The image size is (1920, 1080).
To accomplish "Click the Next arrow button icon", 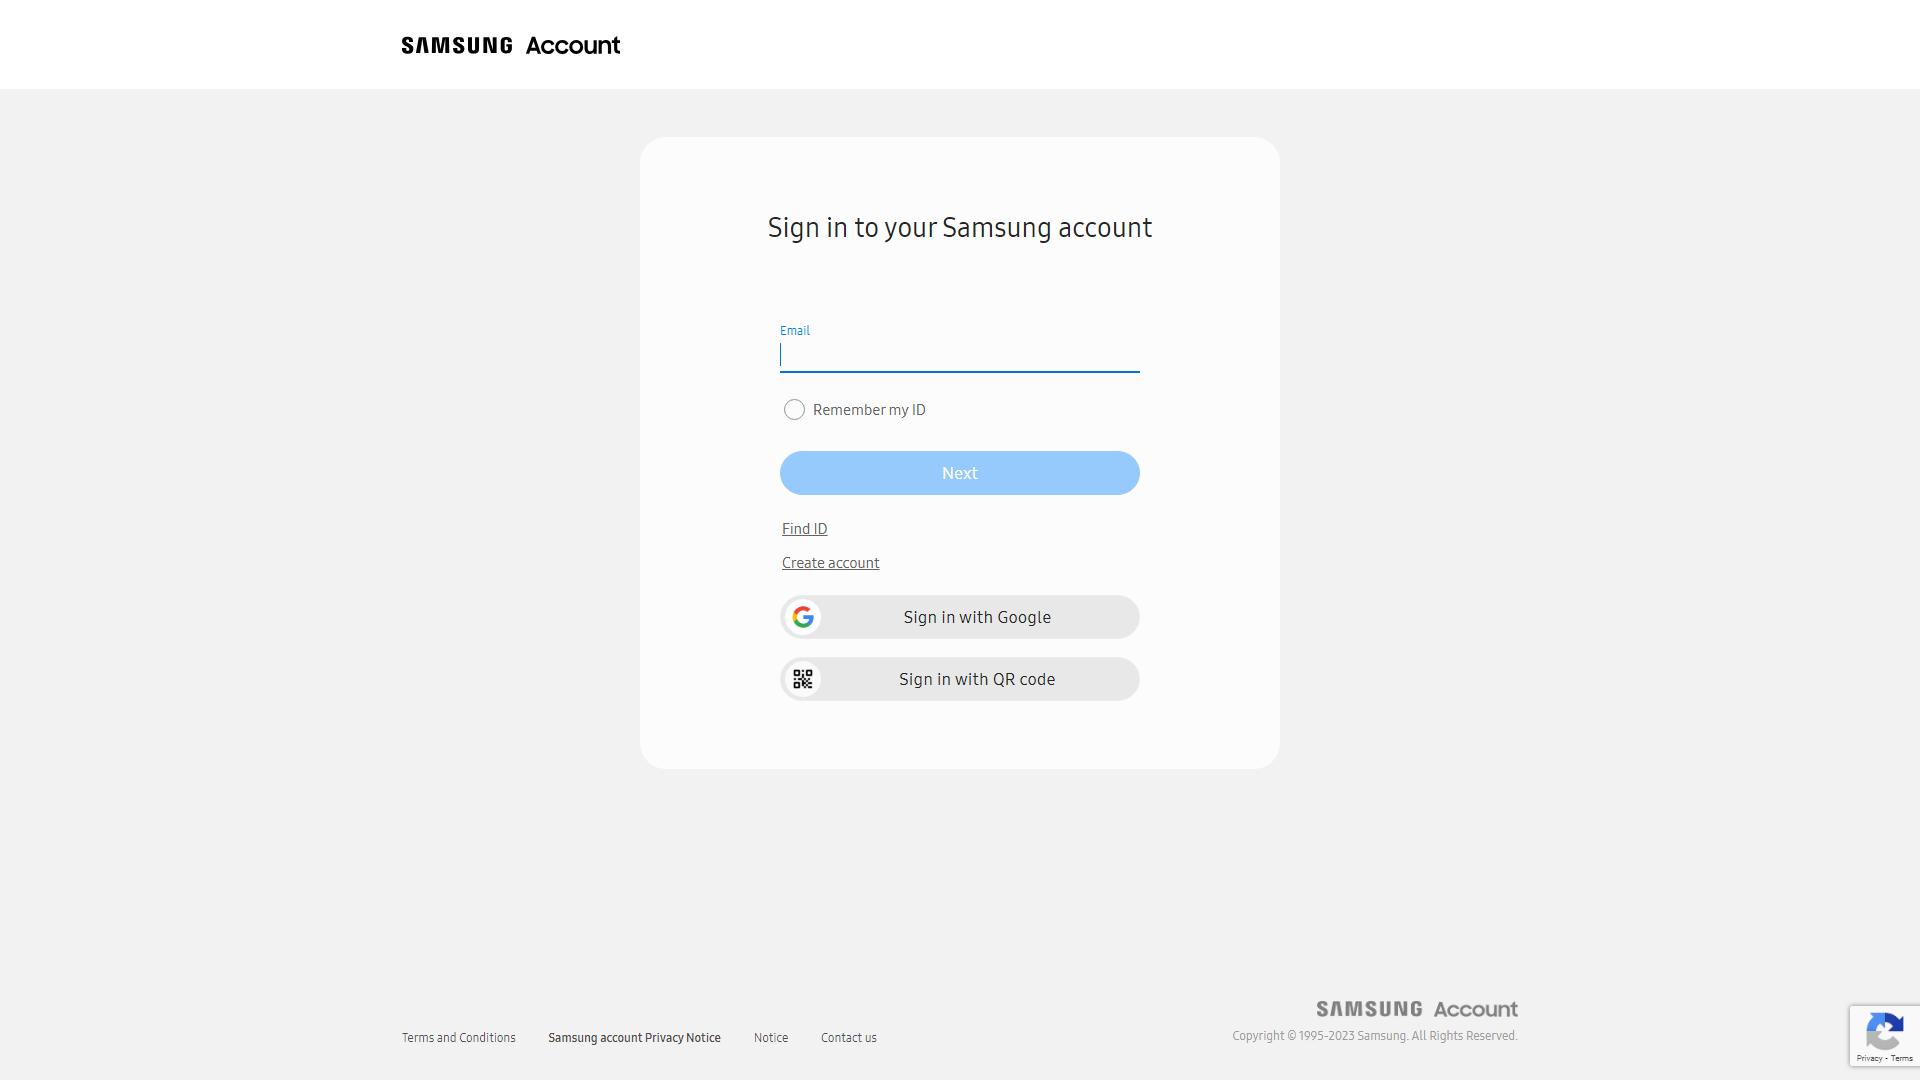I will (960, 472).
